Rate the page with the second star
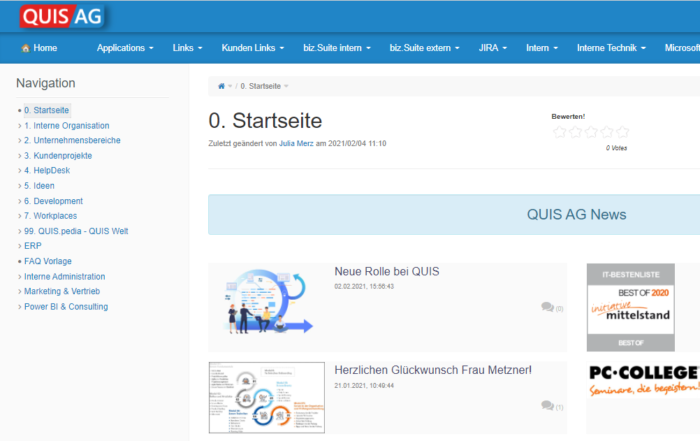The image size is (700, 441). coord(575,132)
